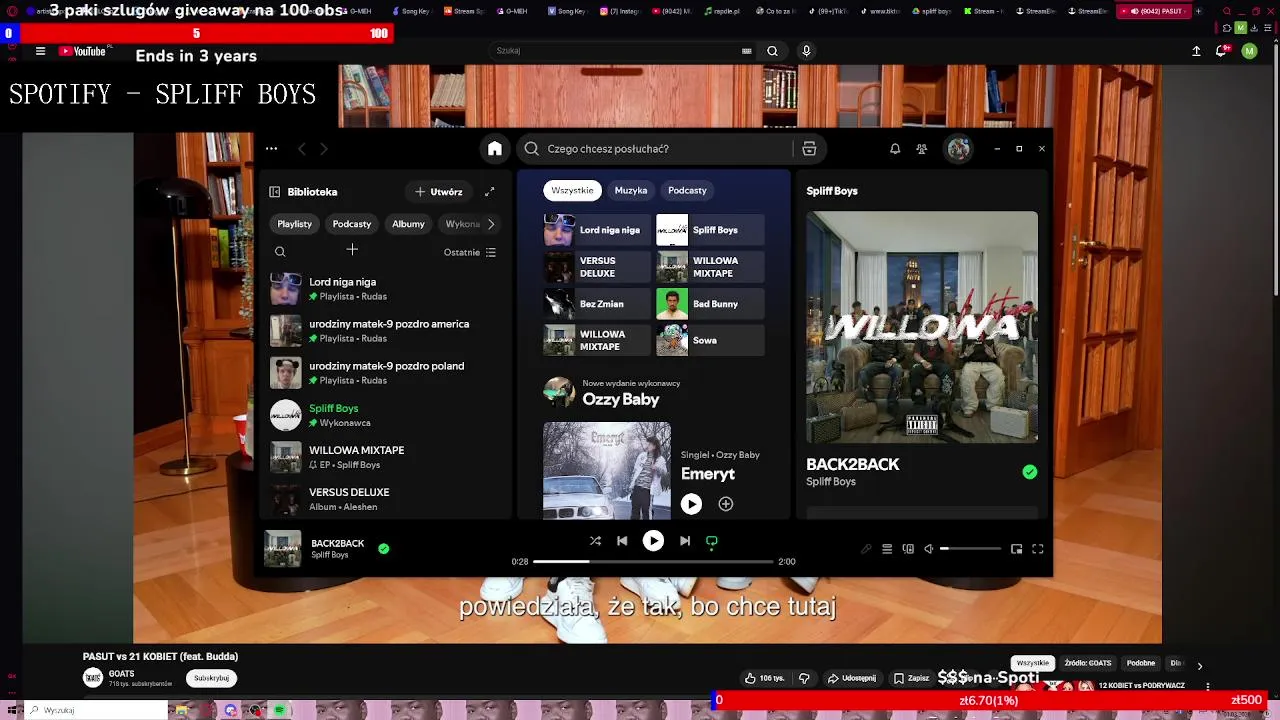
Task: Click the Utwórz create button
Action: (439, 192)
